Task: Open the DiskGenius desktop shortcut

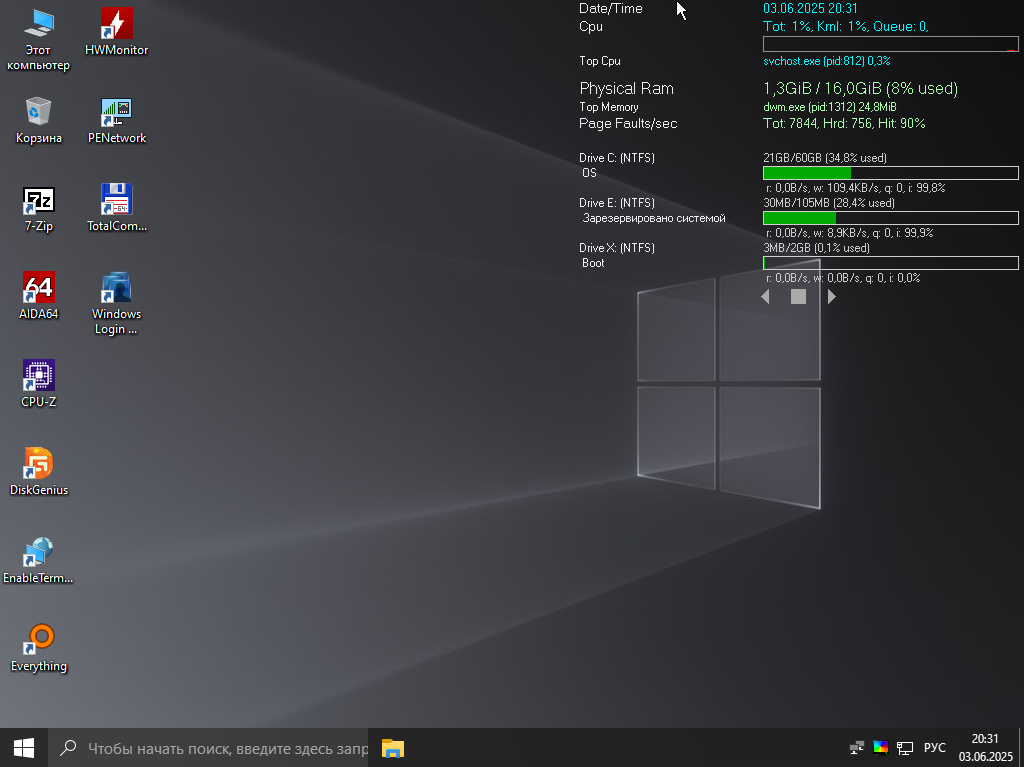Action: 39,464
